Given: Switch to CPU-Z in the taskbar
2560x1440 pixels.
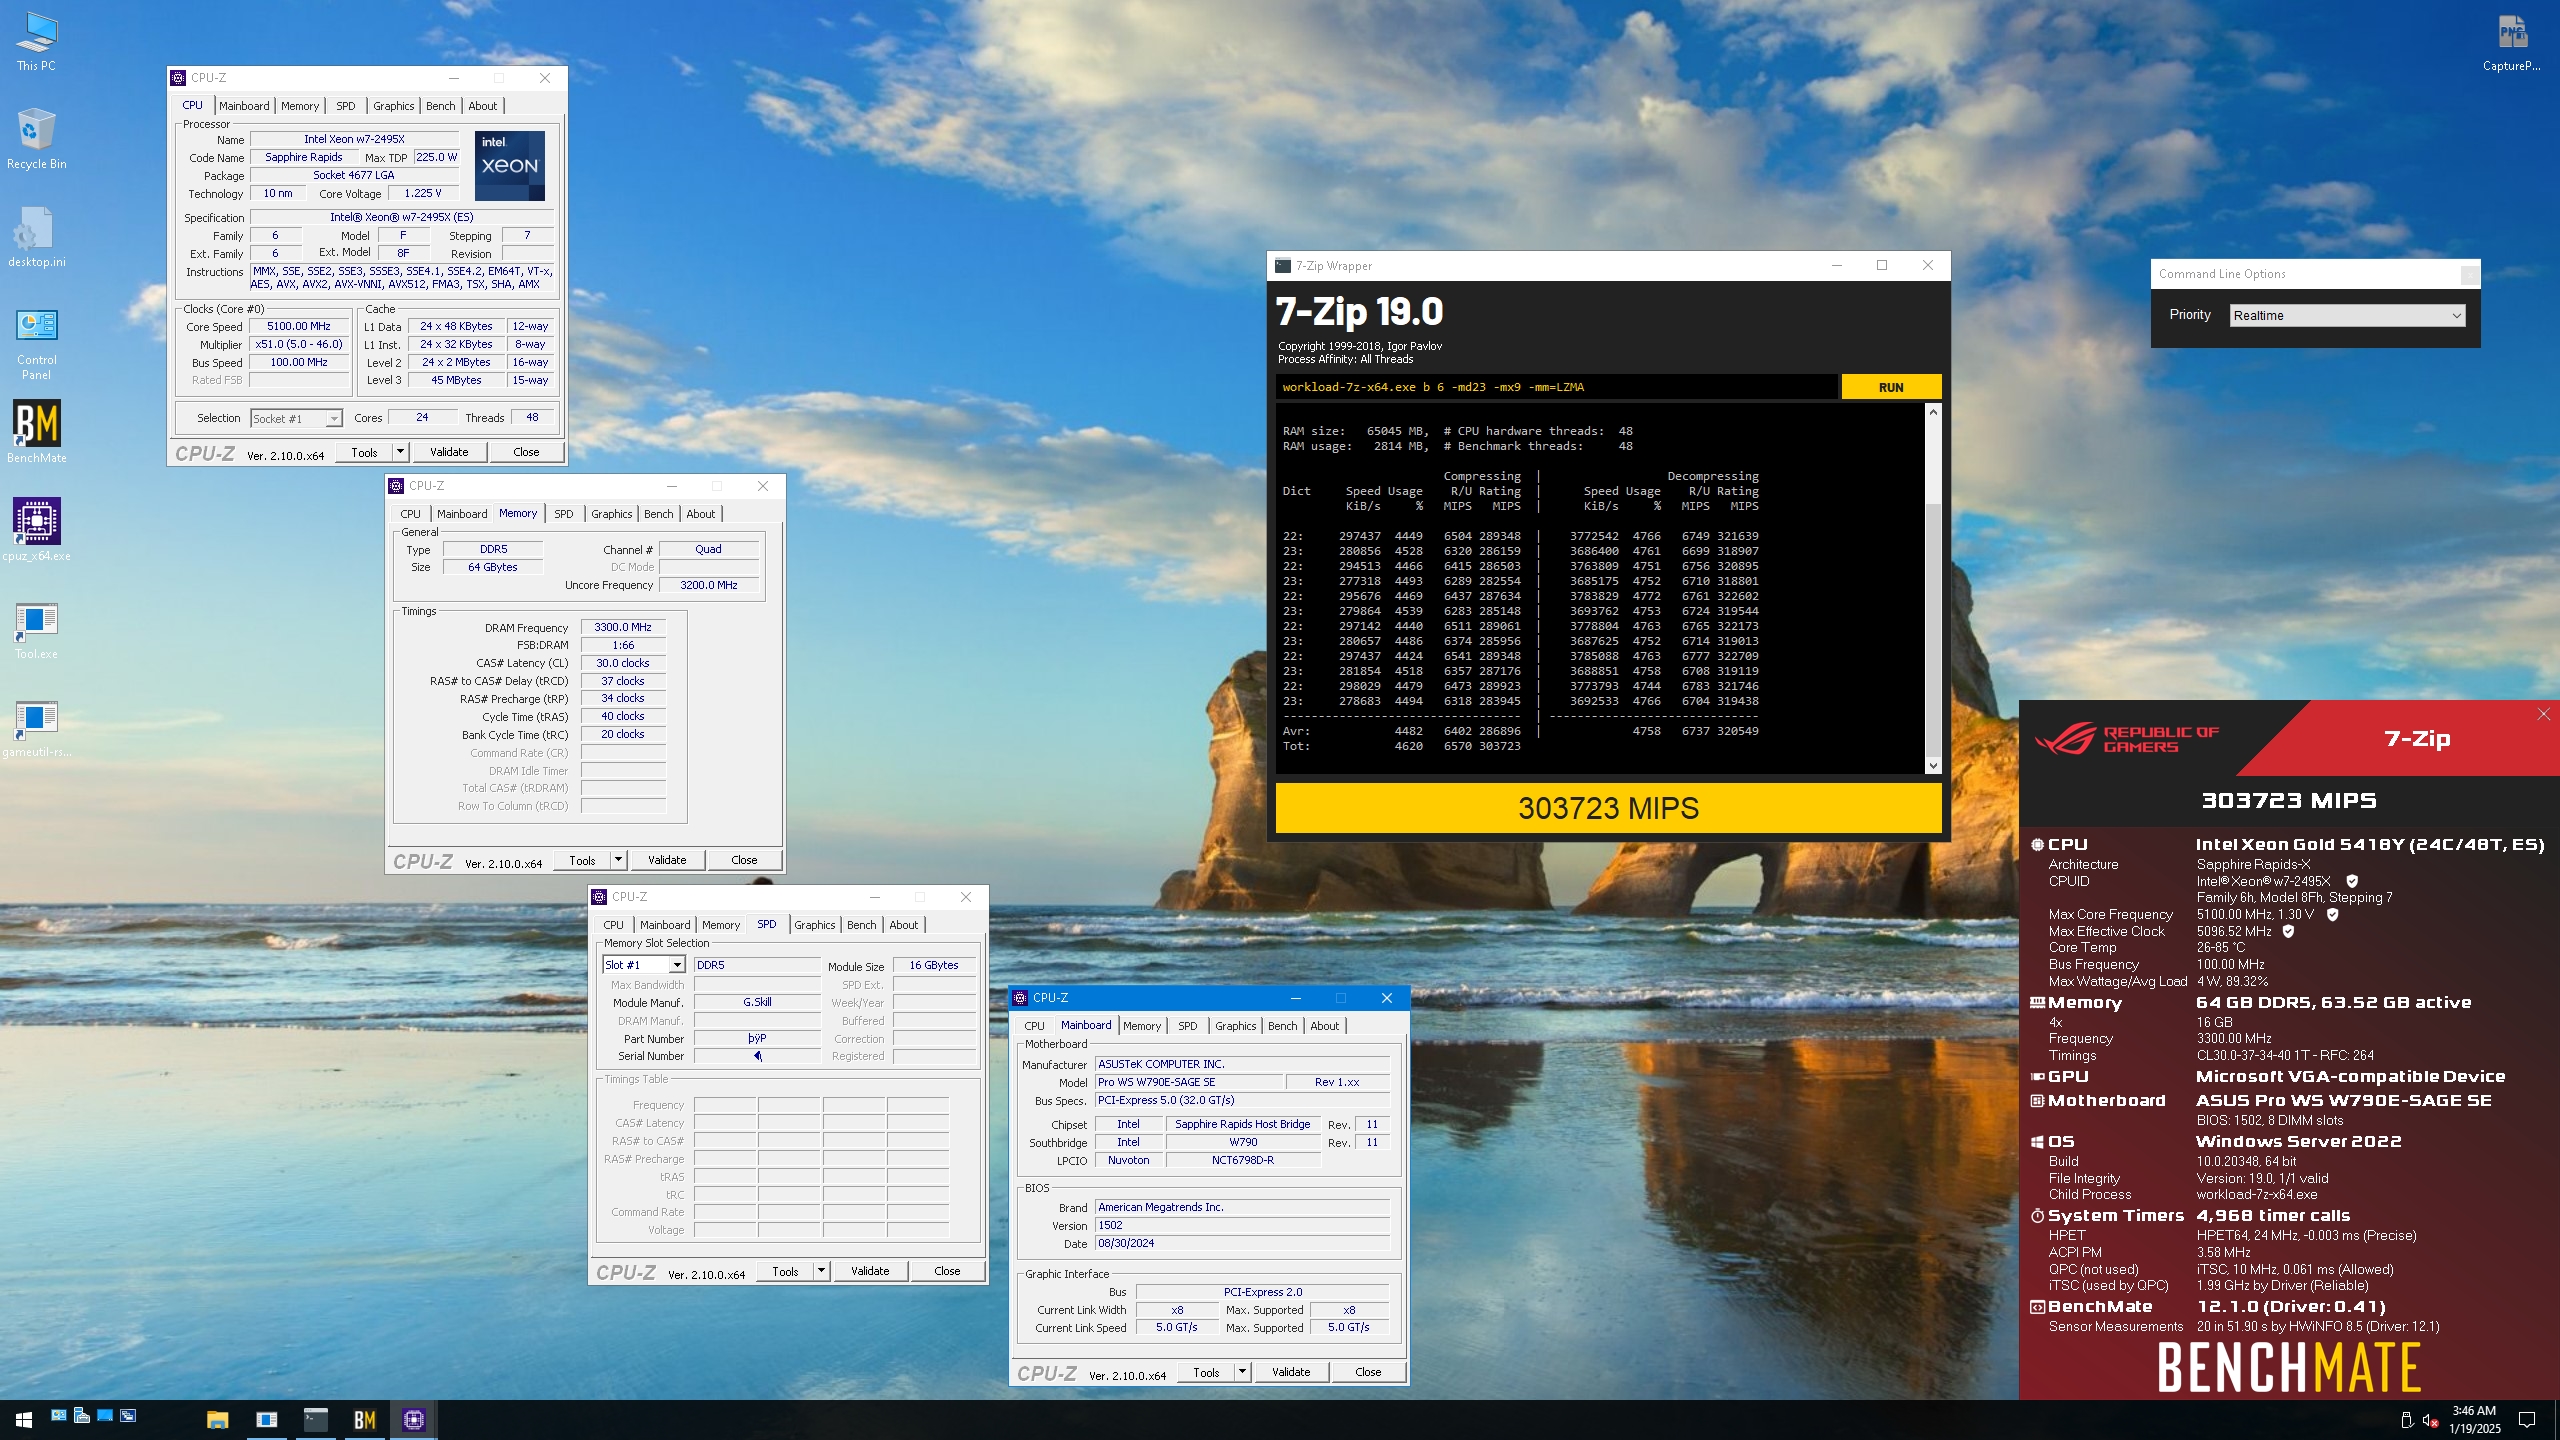Looking at the screenshot, I should click(x=414, y=1419).
